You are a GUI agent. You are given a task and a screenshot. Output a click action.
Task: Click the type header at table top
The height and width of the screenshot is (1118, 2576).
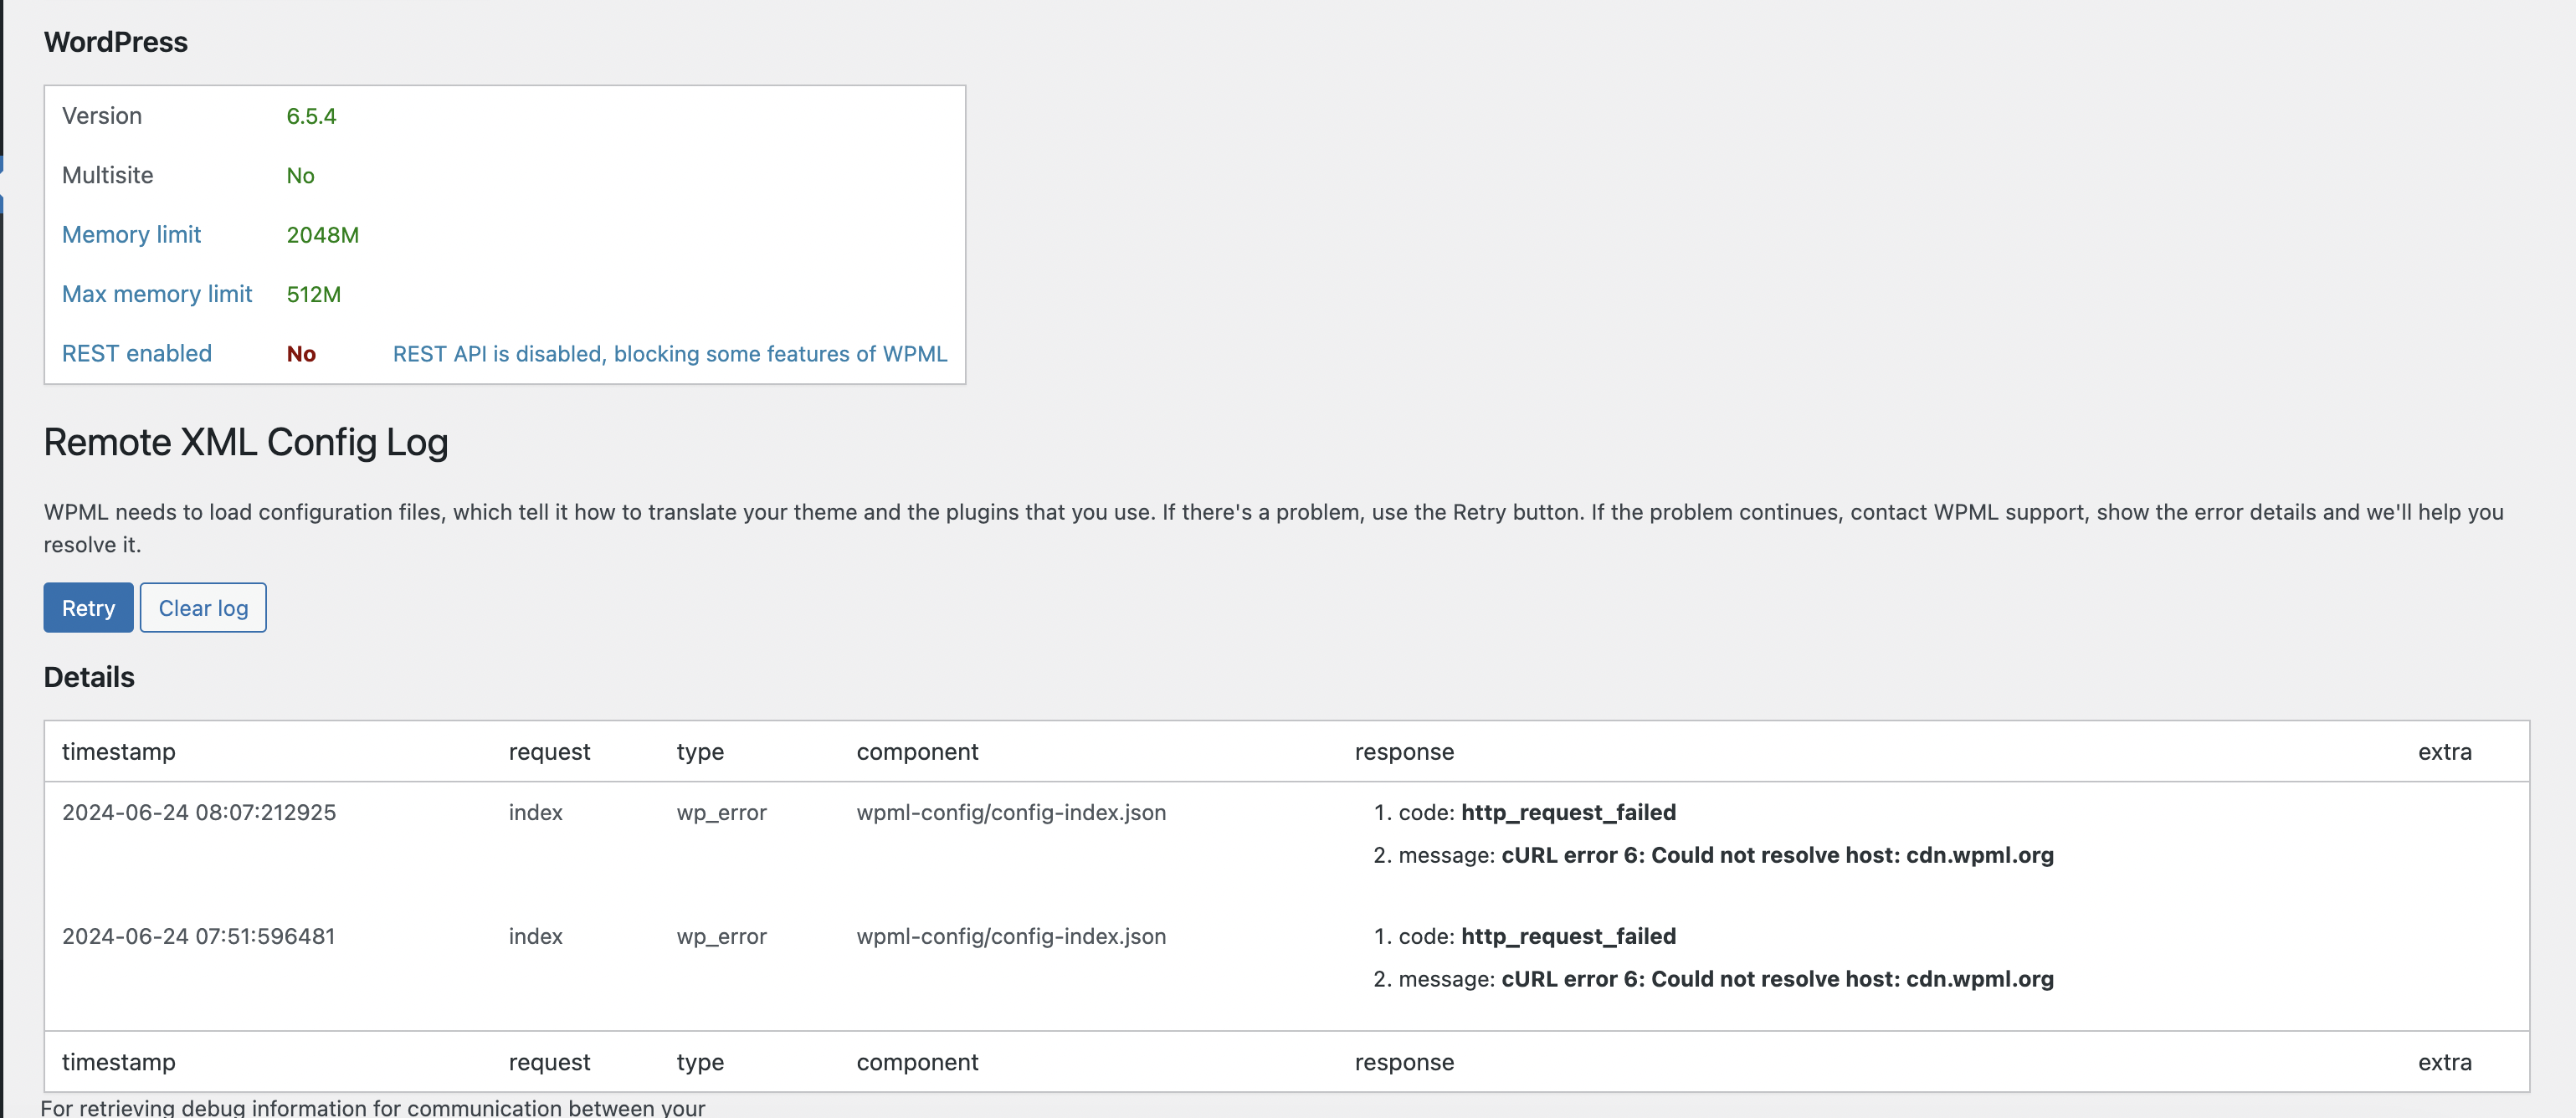coord(700,752)
